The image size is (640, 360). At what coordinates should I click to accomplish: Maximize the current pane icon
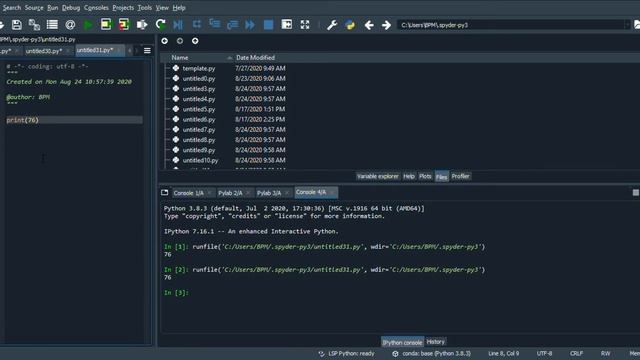(287, 24)
